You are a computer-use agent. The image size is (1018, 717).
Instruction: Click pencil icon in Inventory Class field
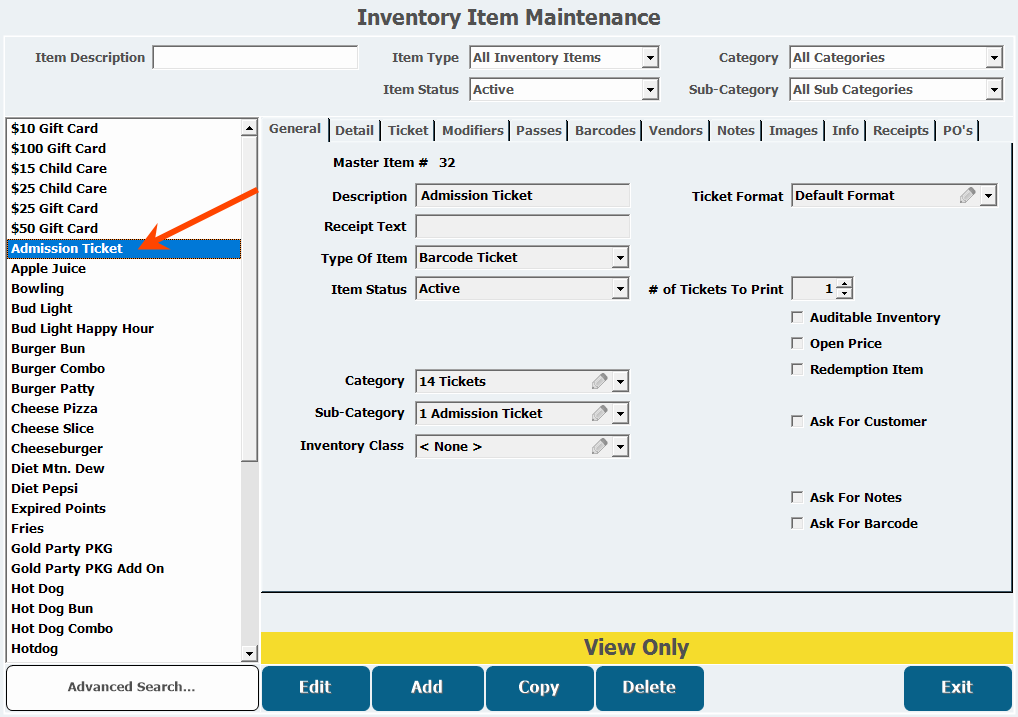599,446
